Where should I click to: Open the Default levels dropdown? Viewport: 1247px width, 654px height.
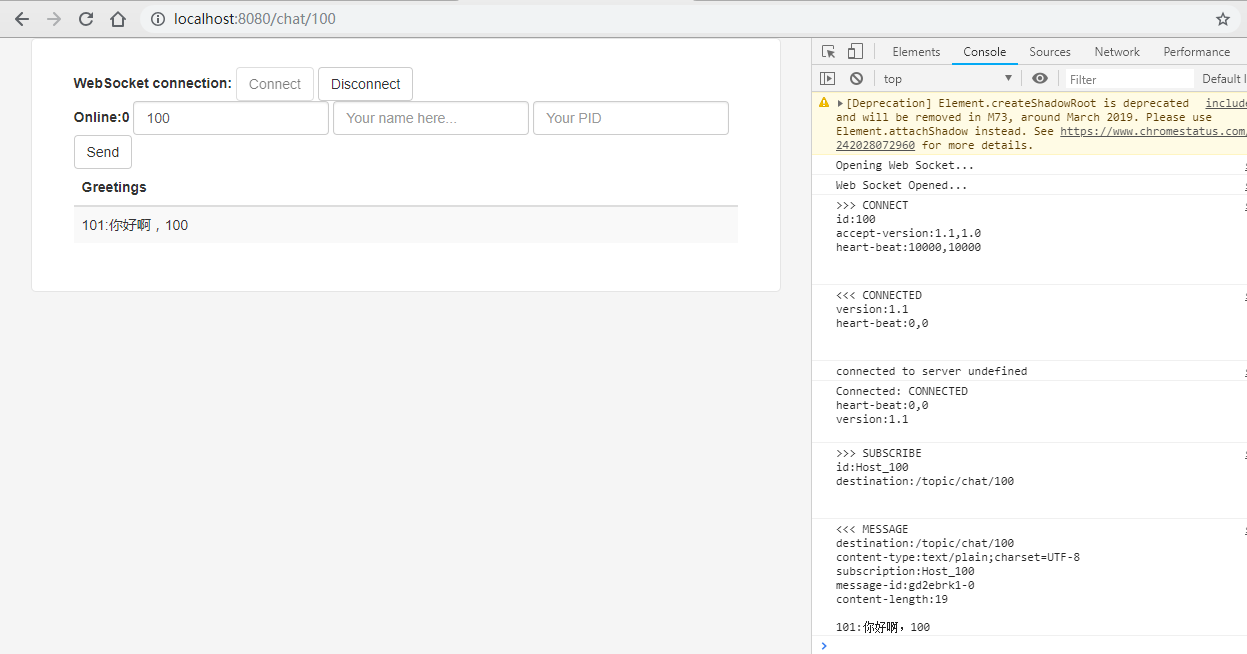click(1222, 79)
